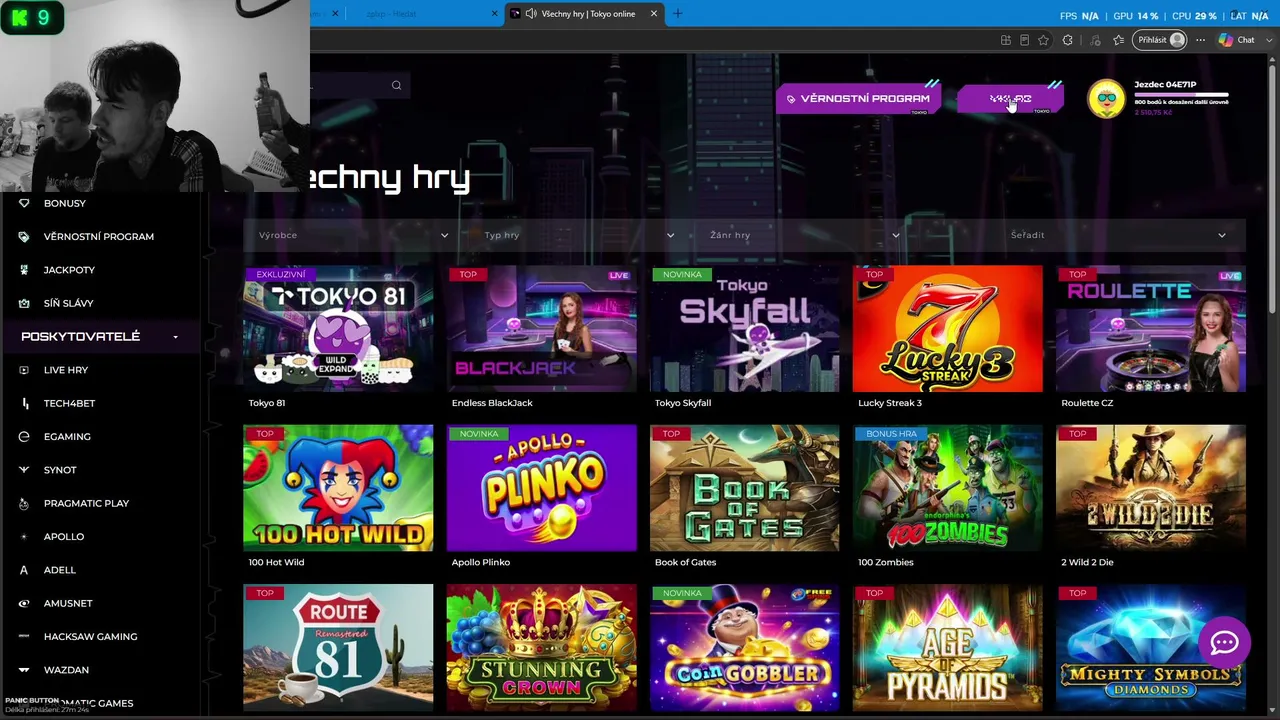Click the level progress bar under Jezdec

[1181, 95]
